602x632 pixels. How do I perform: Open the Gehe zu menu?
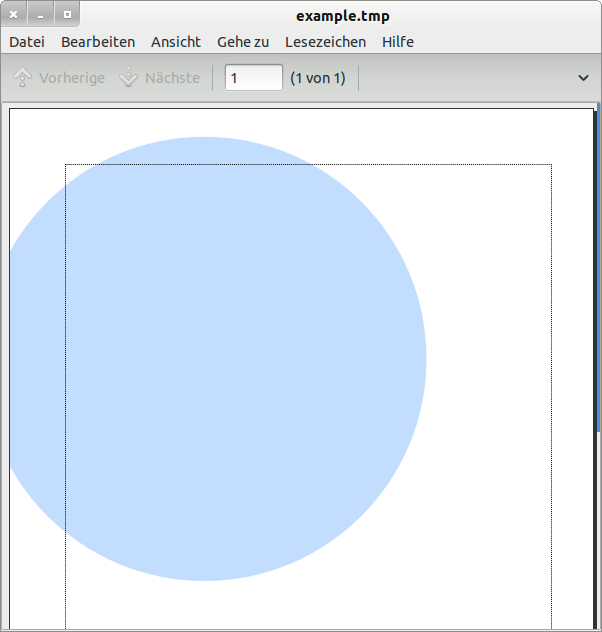tap(243, 42)
